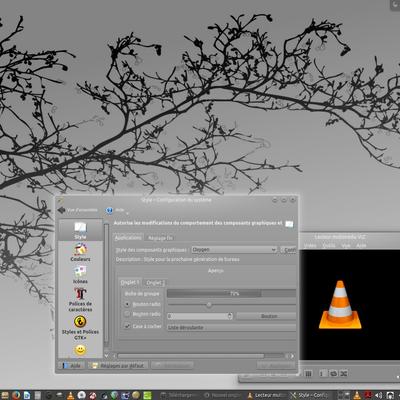Open the Aide menu in VLC
The height and width of the screenshot is (400, 400).
tap(361, 245)
